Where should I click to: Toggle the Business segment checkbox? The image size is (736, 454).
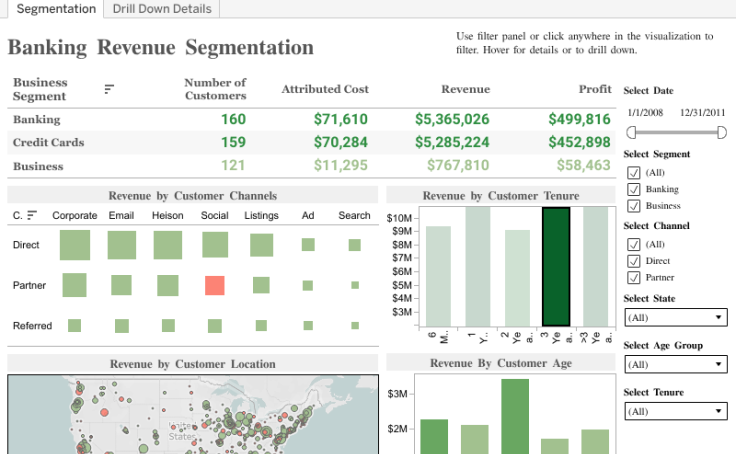pos(633,206)
